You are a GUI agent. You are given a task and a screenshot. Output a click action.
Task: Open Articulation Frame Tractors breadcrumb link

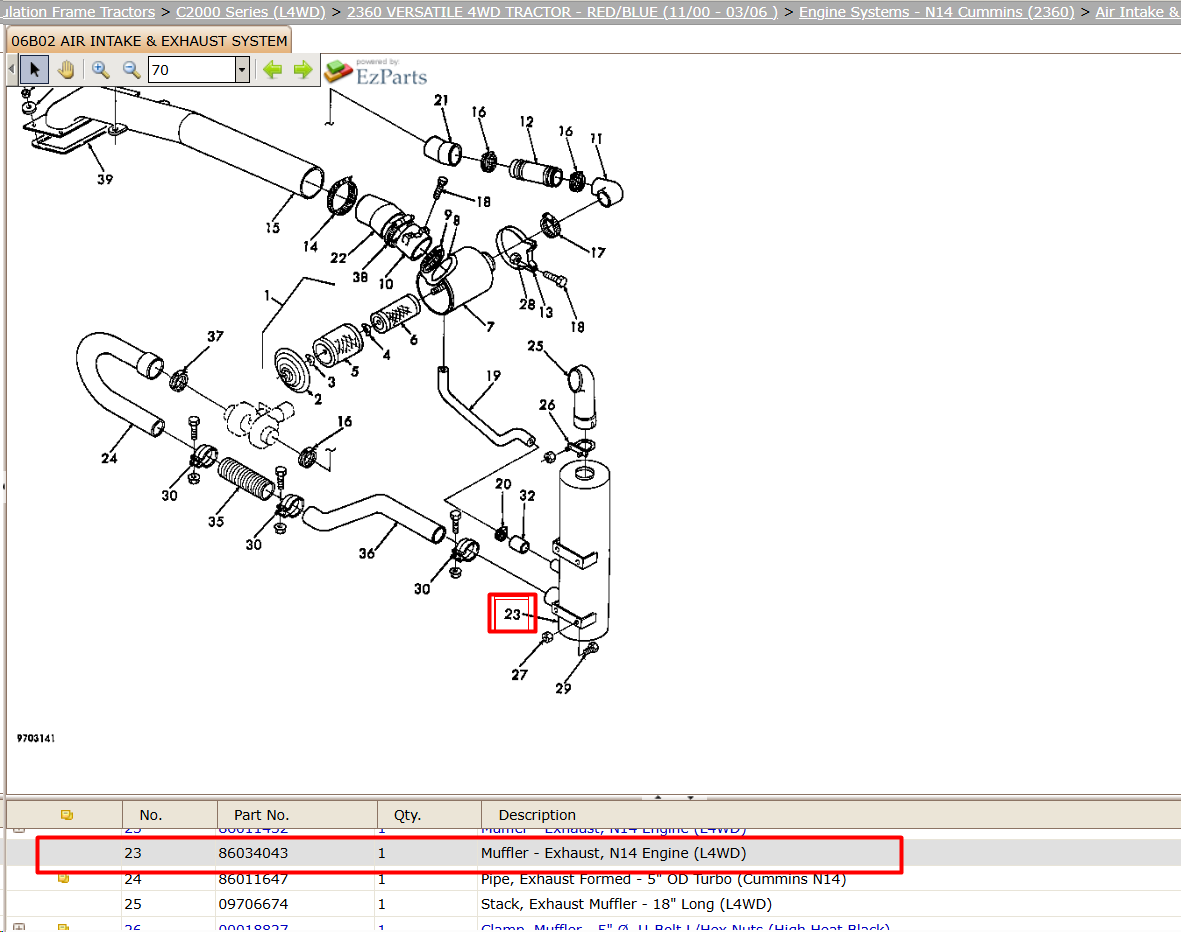78,12
